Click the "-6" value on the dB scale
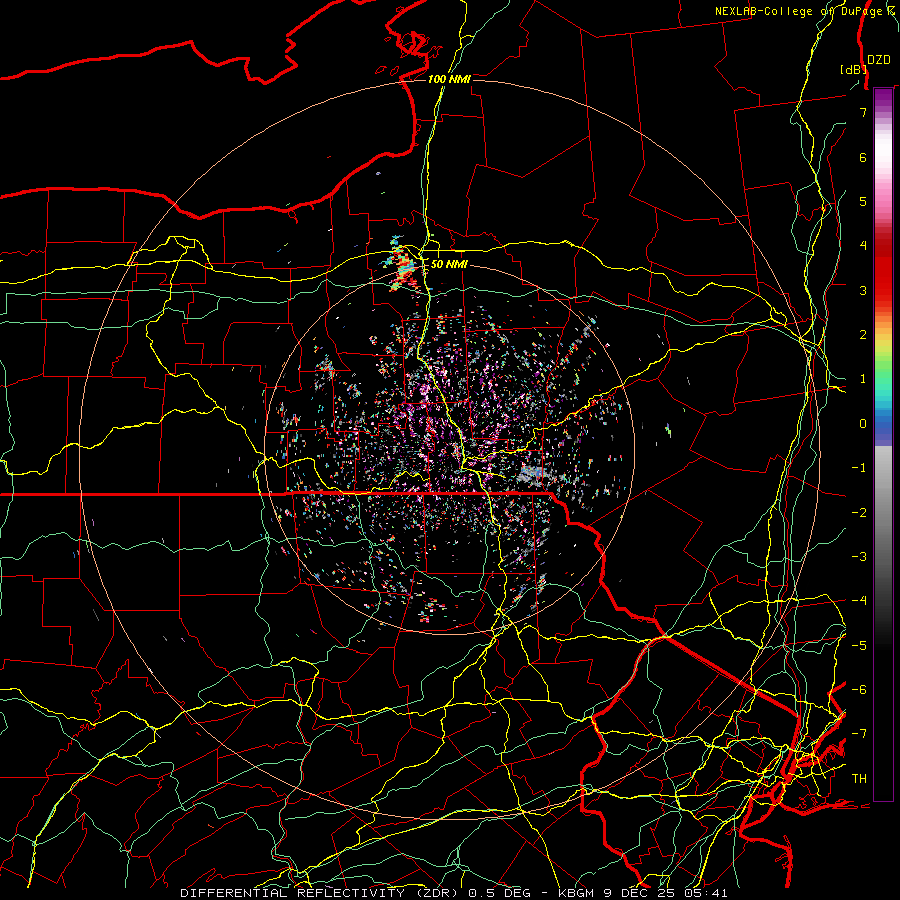The width and height of the screenshot is (900, 900). [859, 689]
